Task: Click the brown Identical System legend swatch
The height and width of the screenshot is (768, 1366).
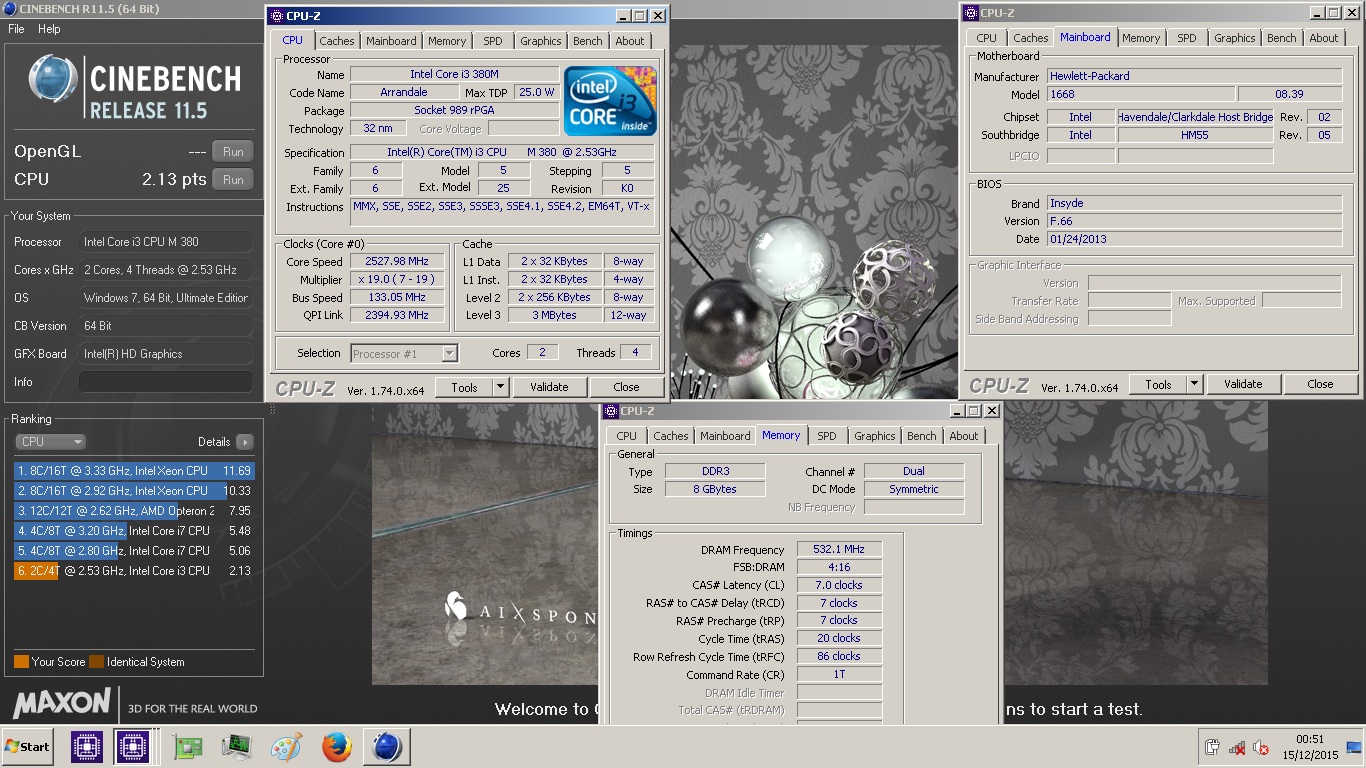Action: click(x=96, y=662)
